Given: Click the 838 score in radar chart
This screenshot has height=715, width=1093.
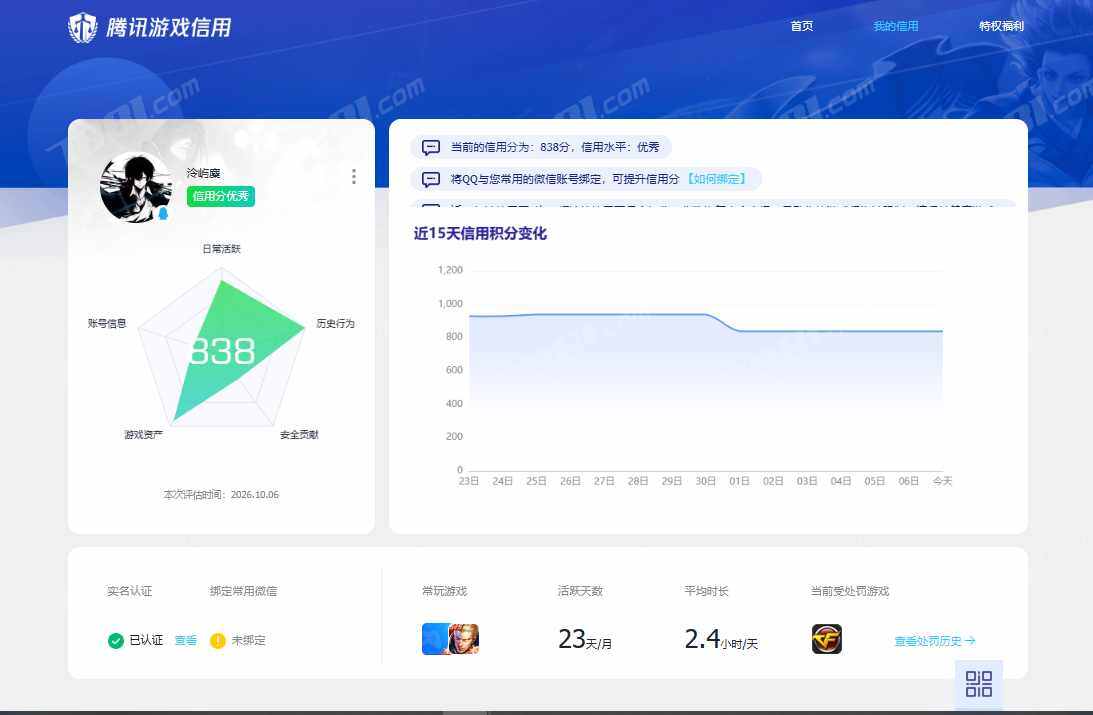Looking at the screenshot, I should click(222, 351).
